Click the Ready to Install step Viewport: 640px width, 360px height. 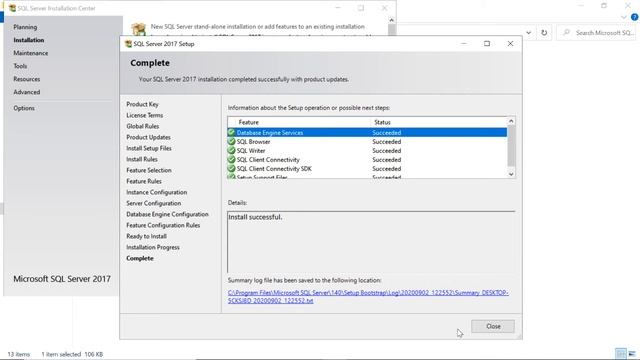pos(146,236)
